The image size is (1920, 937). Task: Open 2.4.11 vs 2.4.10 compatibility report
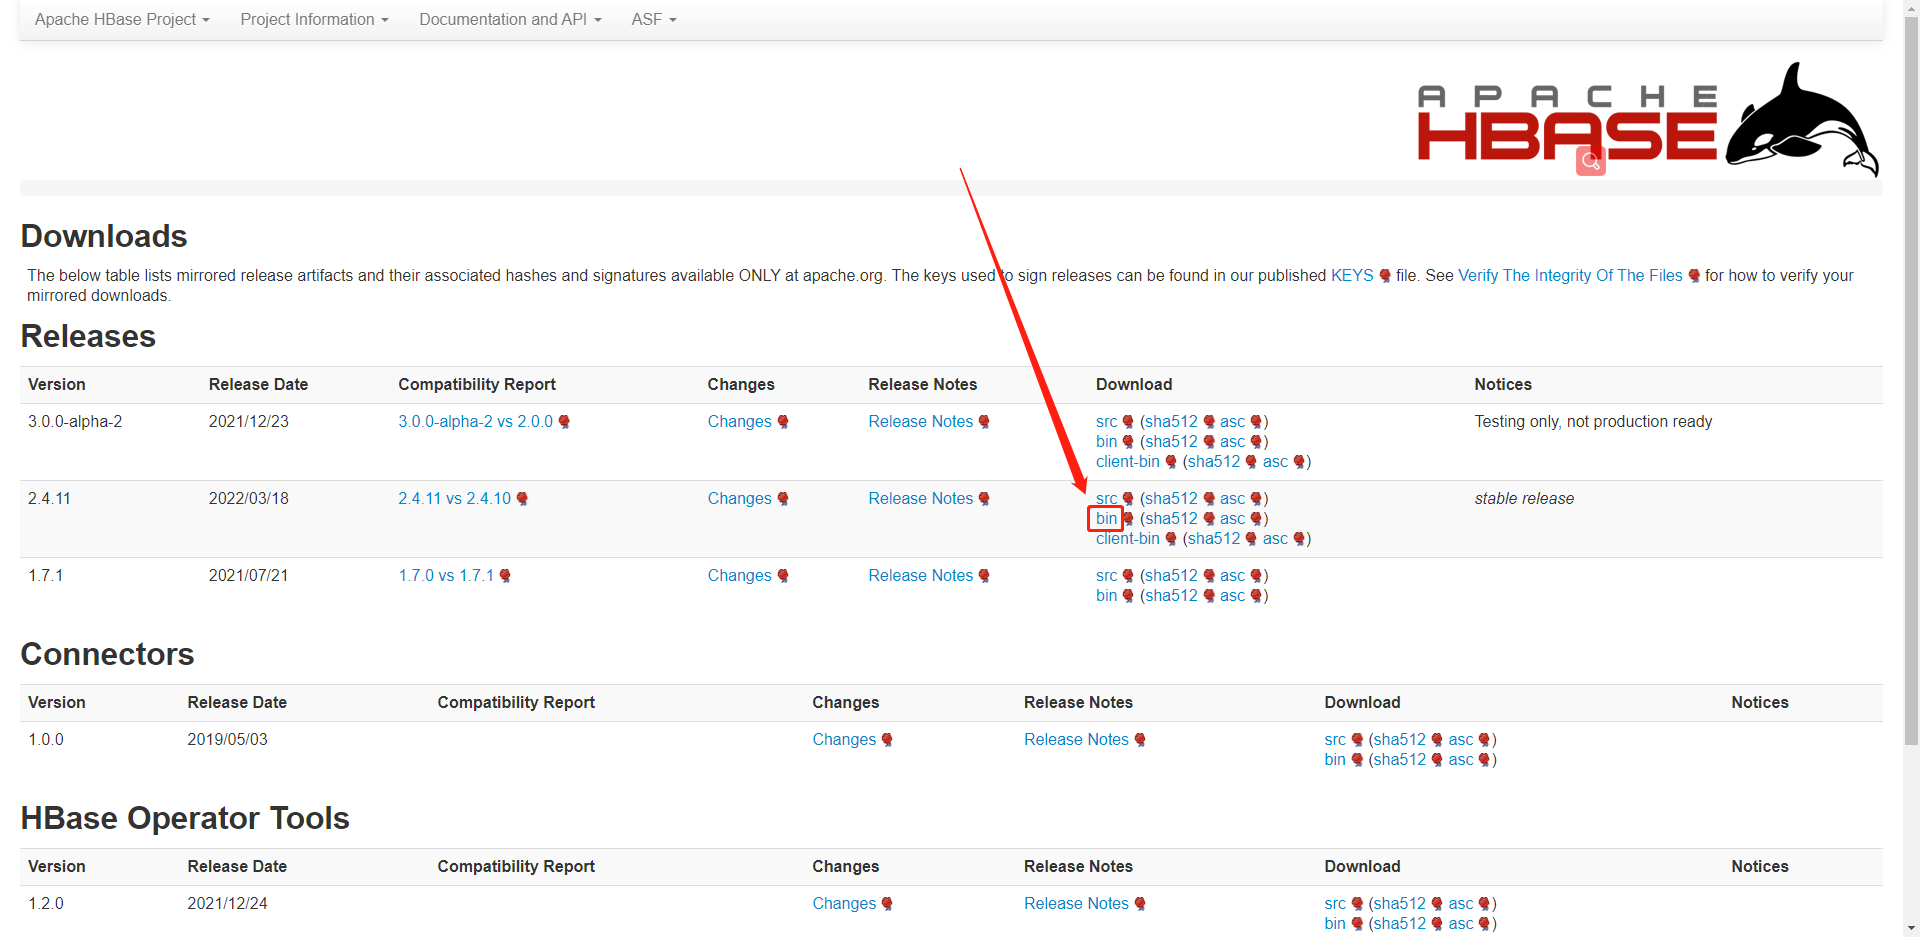(454, 498)
